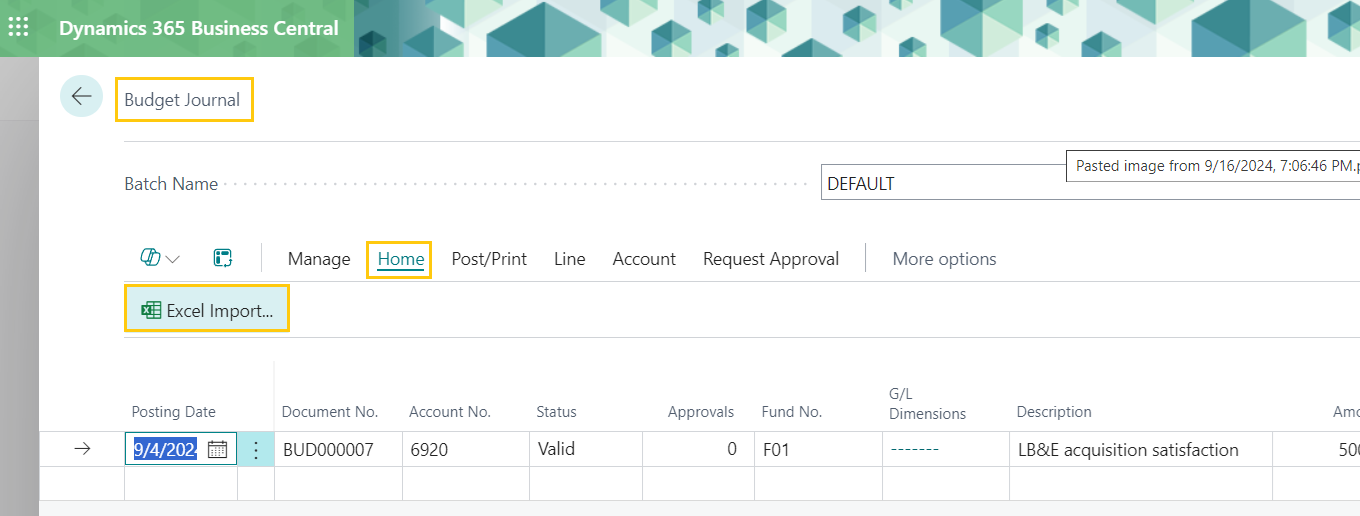This screenshot has width=1360, height=516.
Task: Click the personalize page icon
Action: (223, 258)
